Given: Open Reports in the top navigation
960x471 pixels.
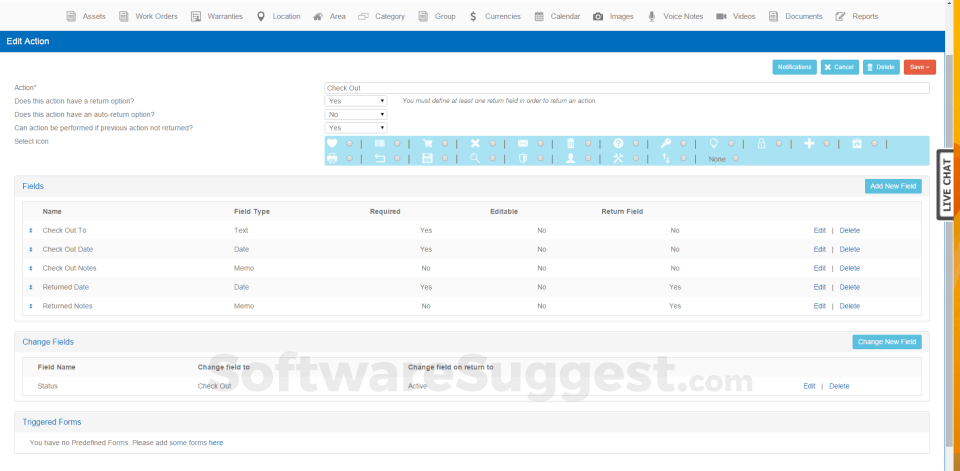Looking at the screenshot, I should click(857, 17).
